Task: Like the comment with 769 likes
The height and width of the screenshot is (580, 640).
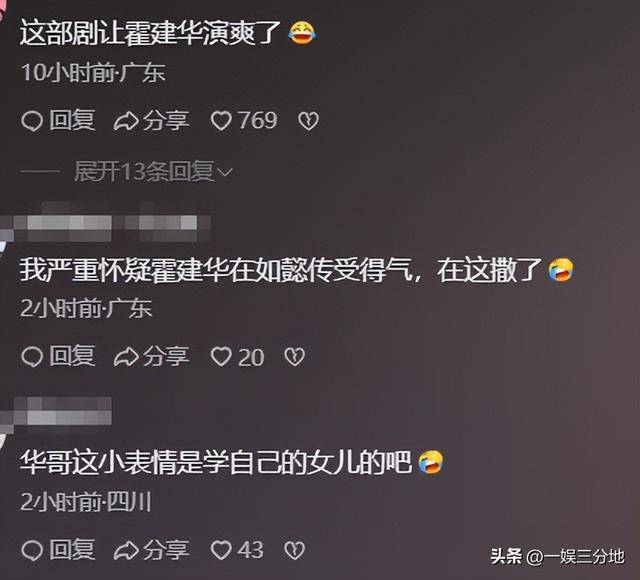Action: click(x=221, y=121)
